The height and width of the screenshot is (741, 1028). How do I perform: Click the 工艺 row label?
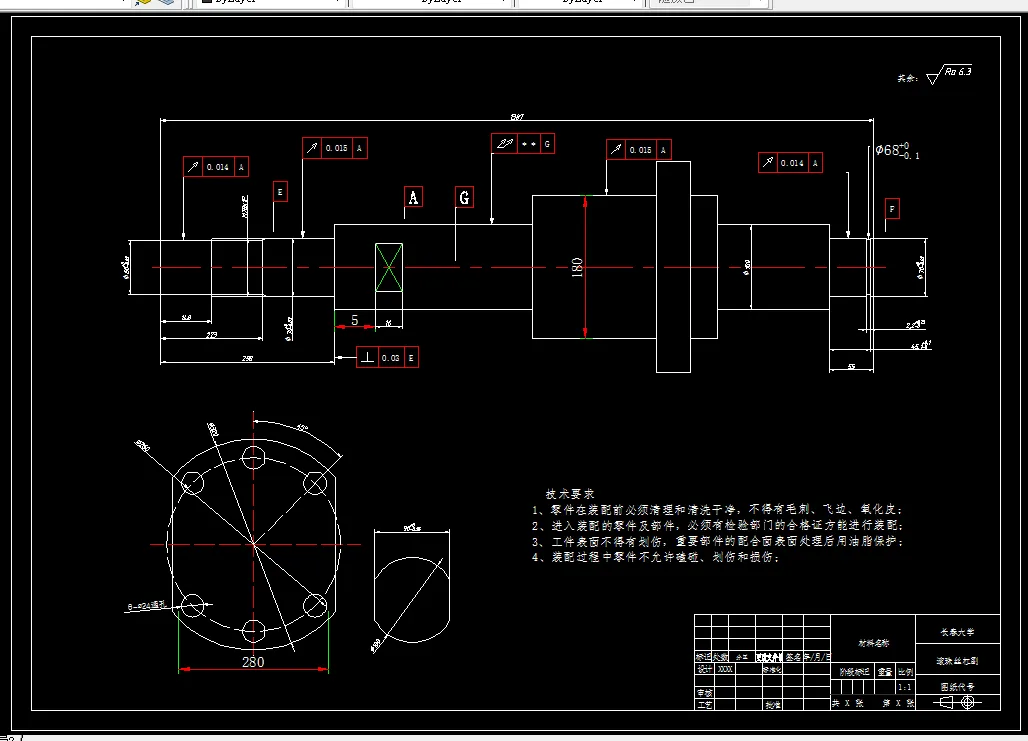click(x=704, y=705)
